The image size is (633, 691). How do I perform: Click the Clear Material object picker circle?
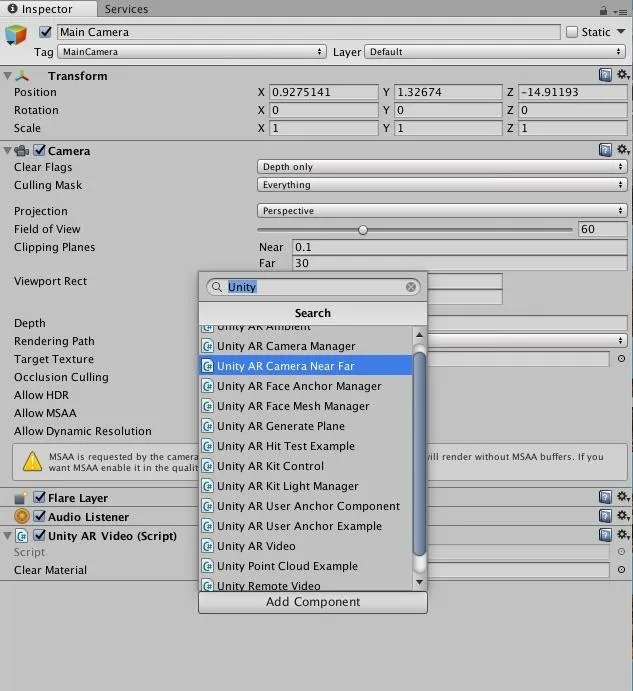(621, 569)
